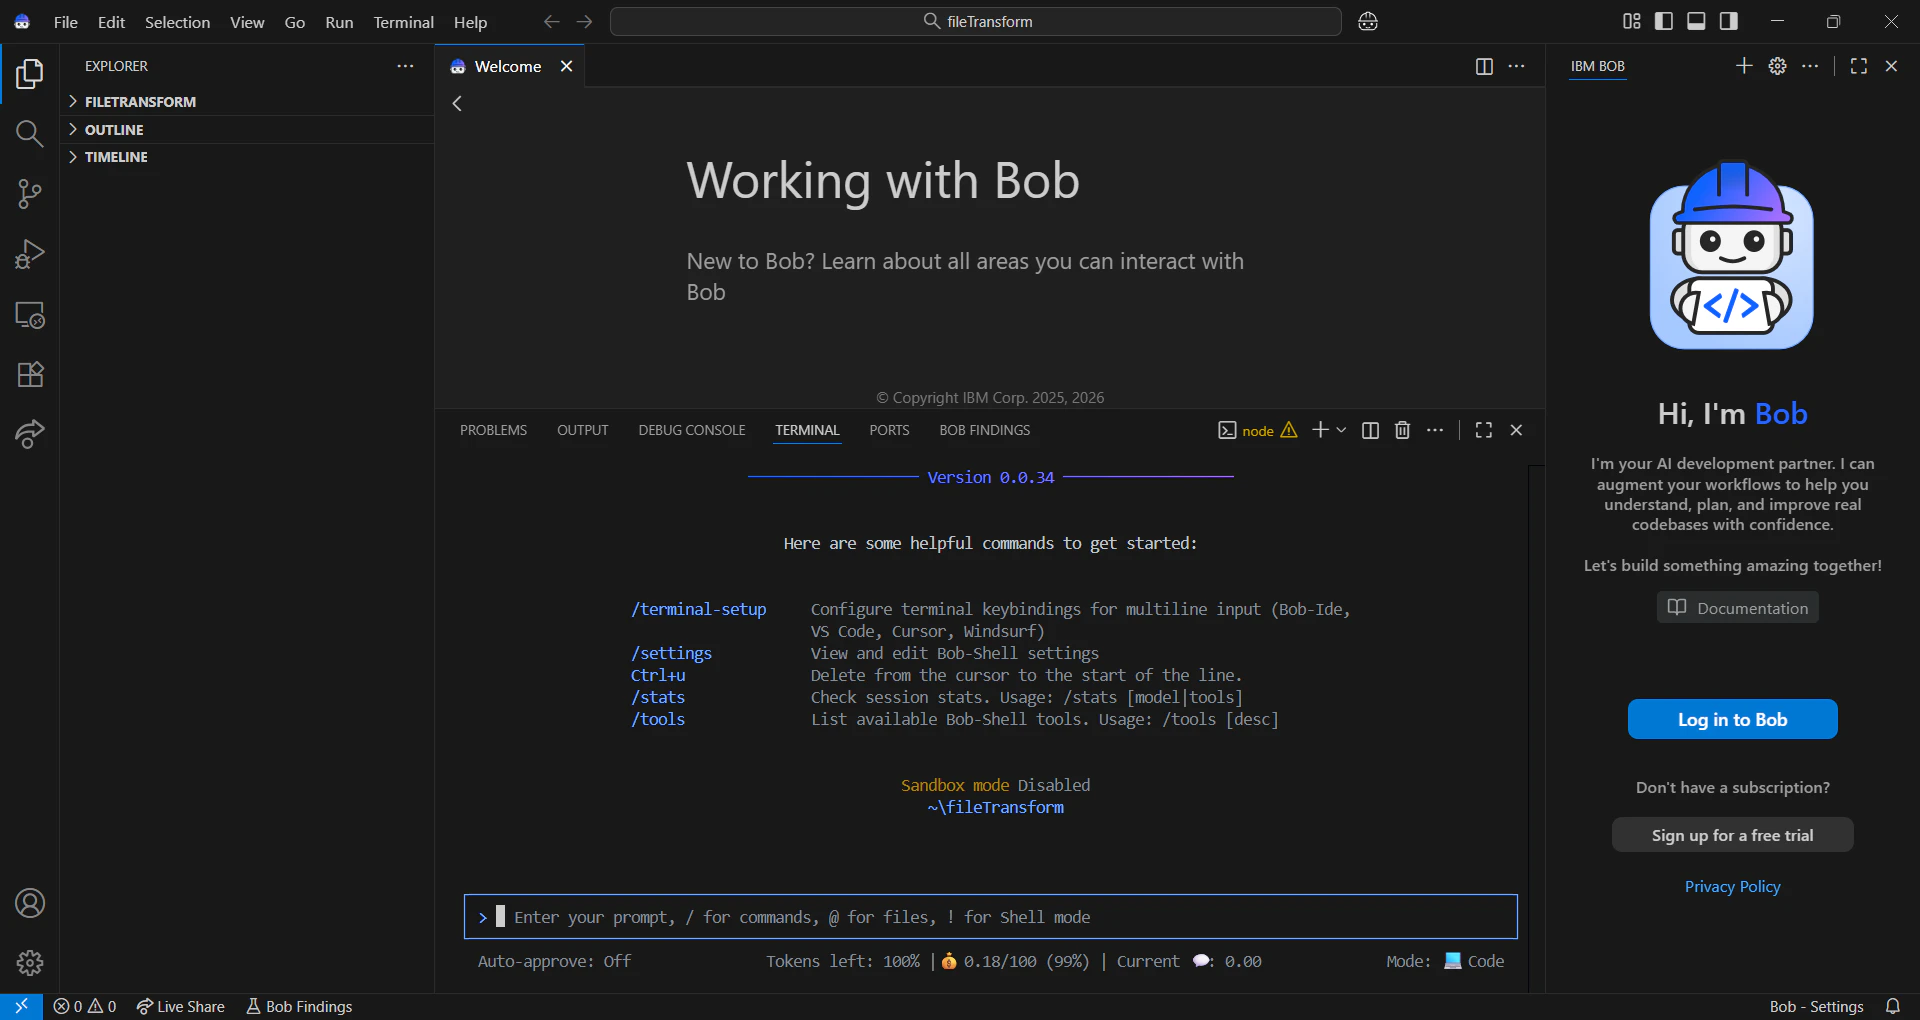1920x1020 pixels.
Task: Close the terminal panel
Action: [1516, 430]
